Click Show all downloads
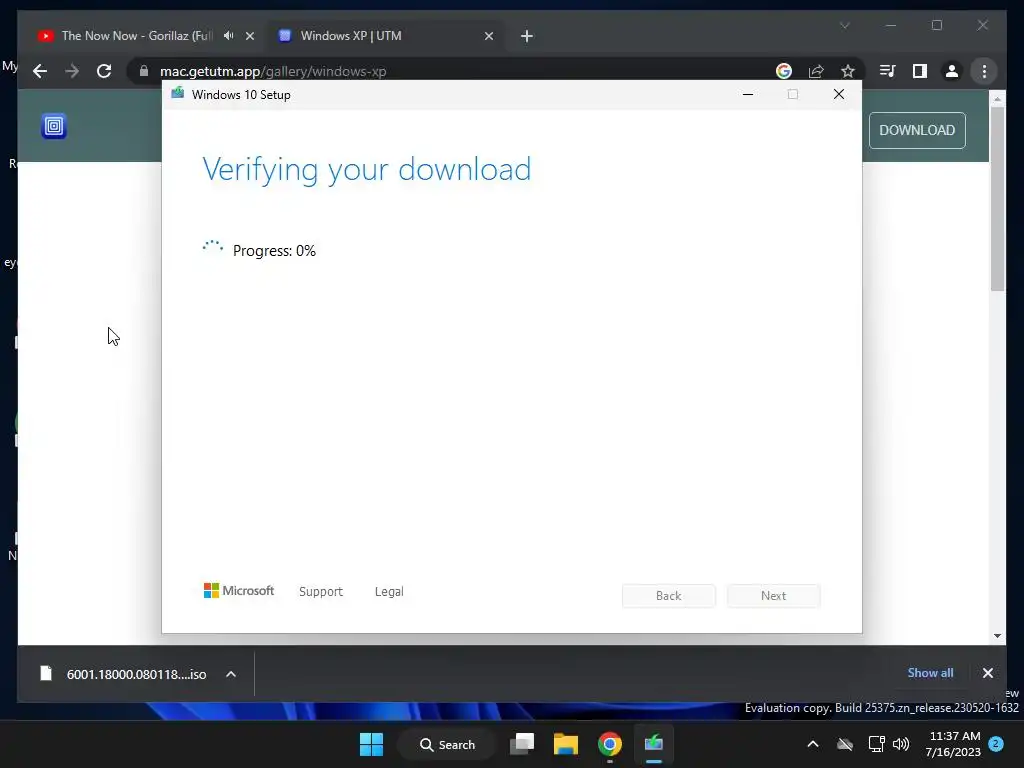Image resolution: width=1024 pixels, height=768 pixels. coord(930,673)
